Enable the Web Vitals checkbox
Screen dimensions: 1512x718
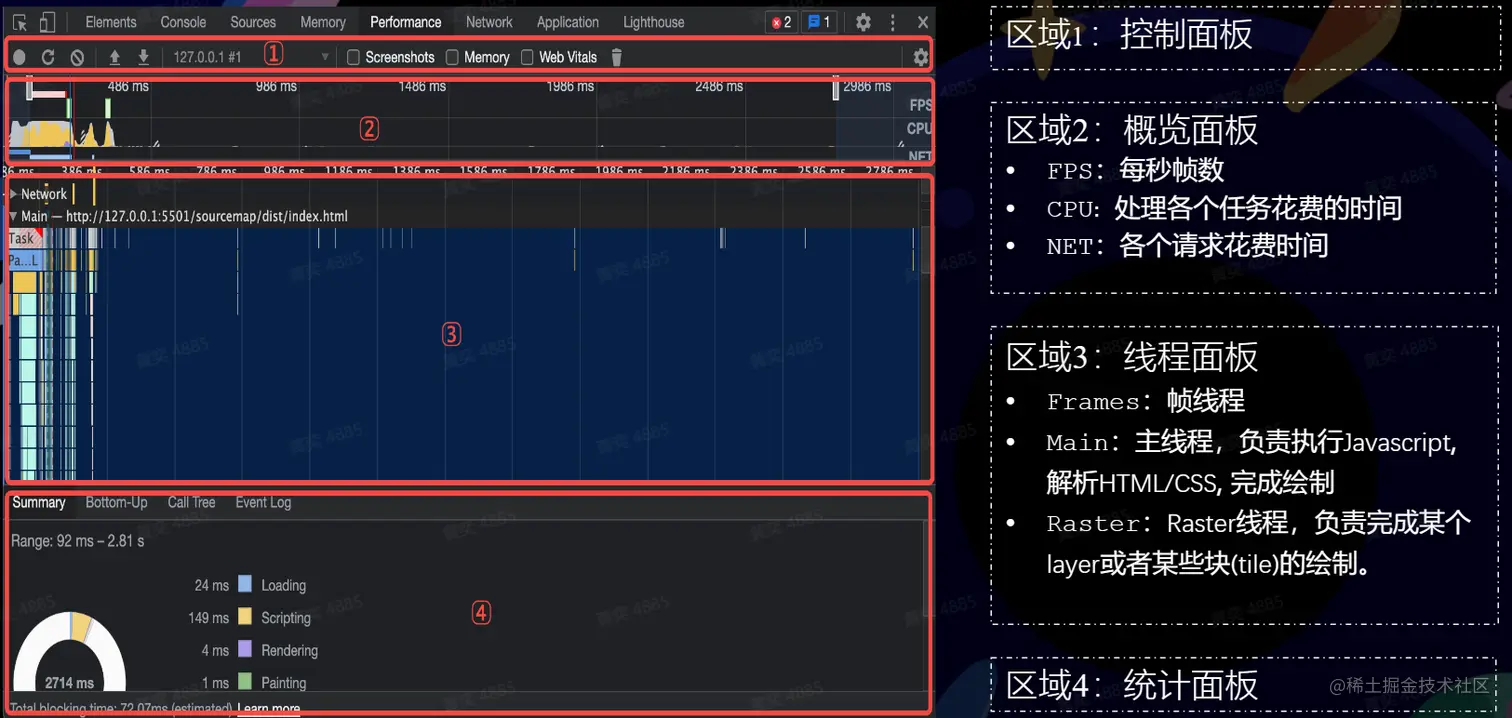click(527, 57)
